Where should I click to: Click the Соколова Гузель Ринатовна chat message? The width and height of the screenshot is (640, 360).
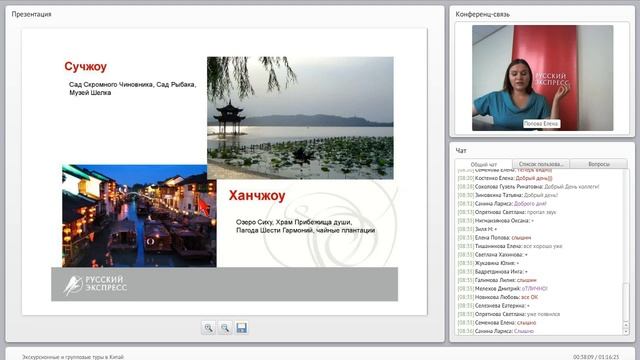click(x=528, y=187)
